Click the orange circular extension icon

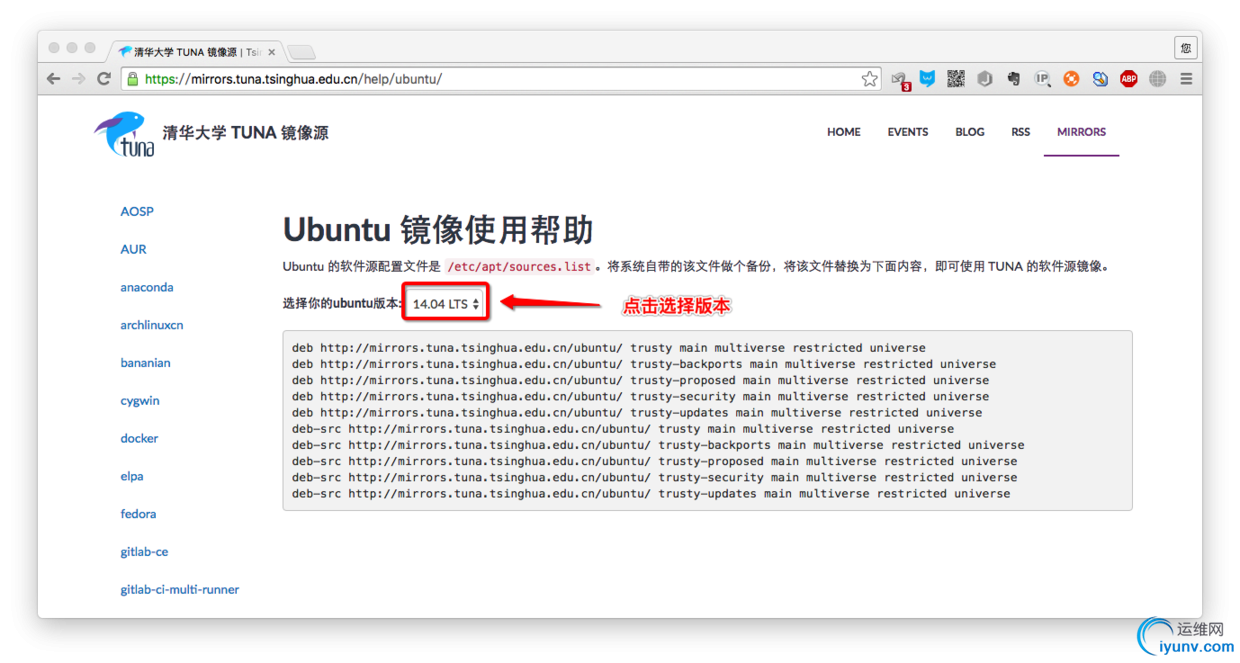point(1071,78)
